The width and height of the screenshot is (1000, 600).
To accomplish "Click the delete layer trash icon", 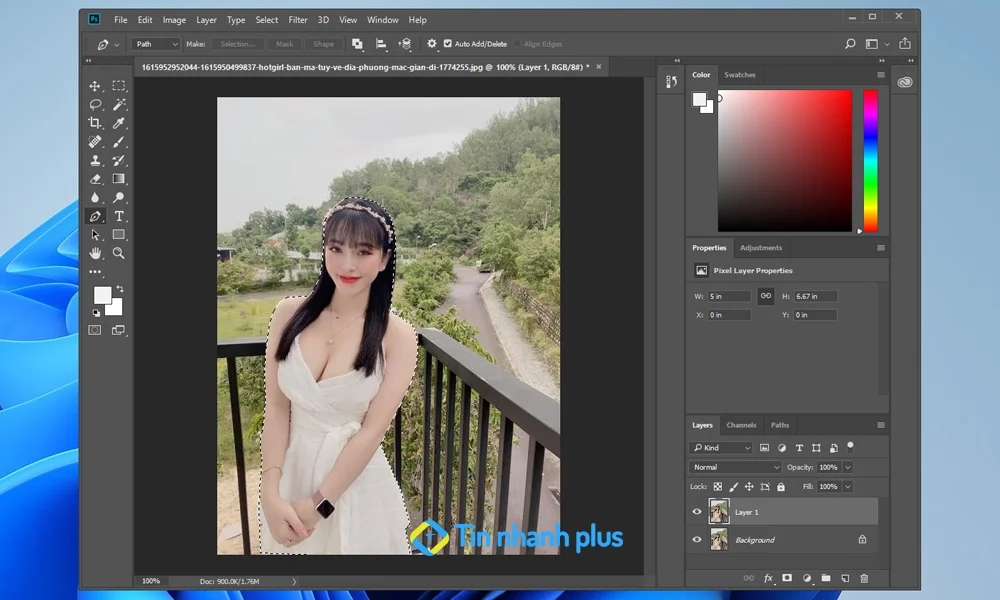I will [x=864, y=578].
